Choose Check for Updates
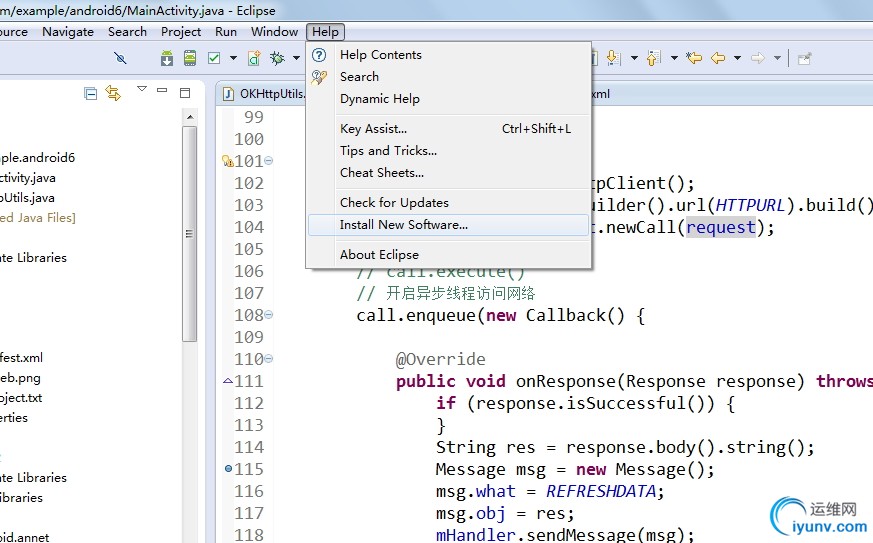Image resolution: width=873 pixels, height=543 pixels. (x=449, y=202)
